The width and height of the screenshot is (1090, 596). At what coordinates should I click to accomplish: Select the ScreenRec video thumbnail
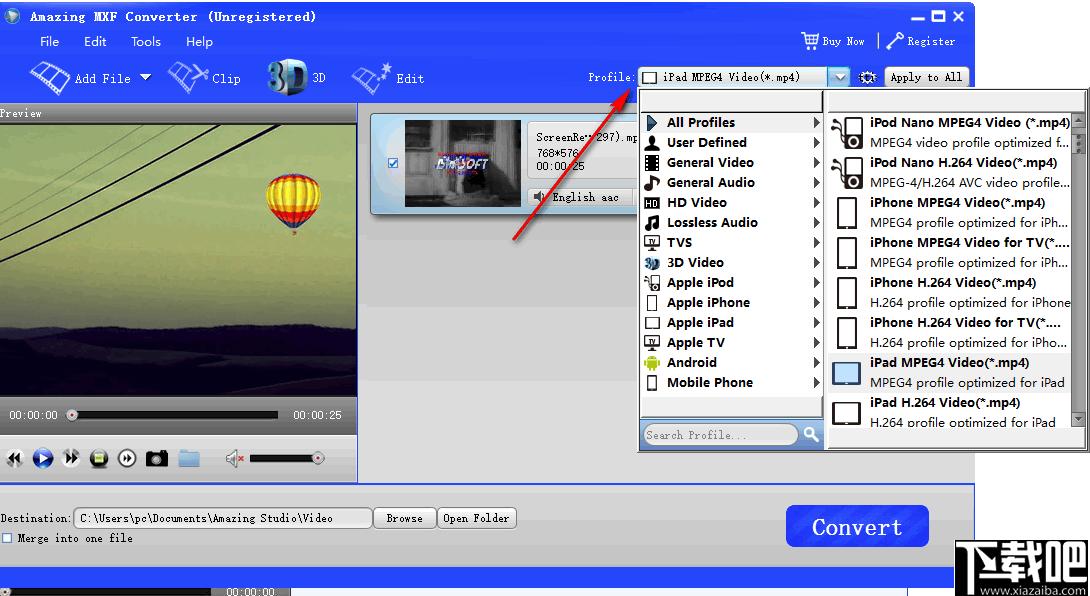click(x=462, y=163)
